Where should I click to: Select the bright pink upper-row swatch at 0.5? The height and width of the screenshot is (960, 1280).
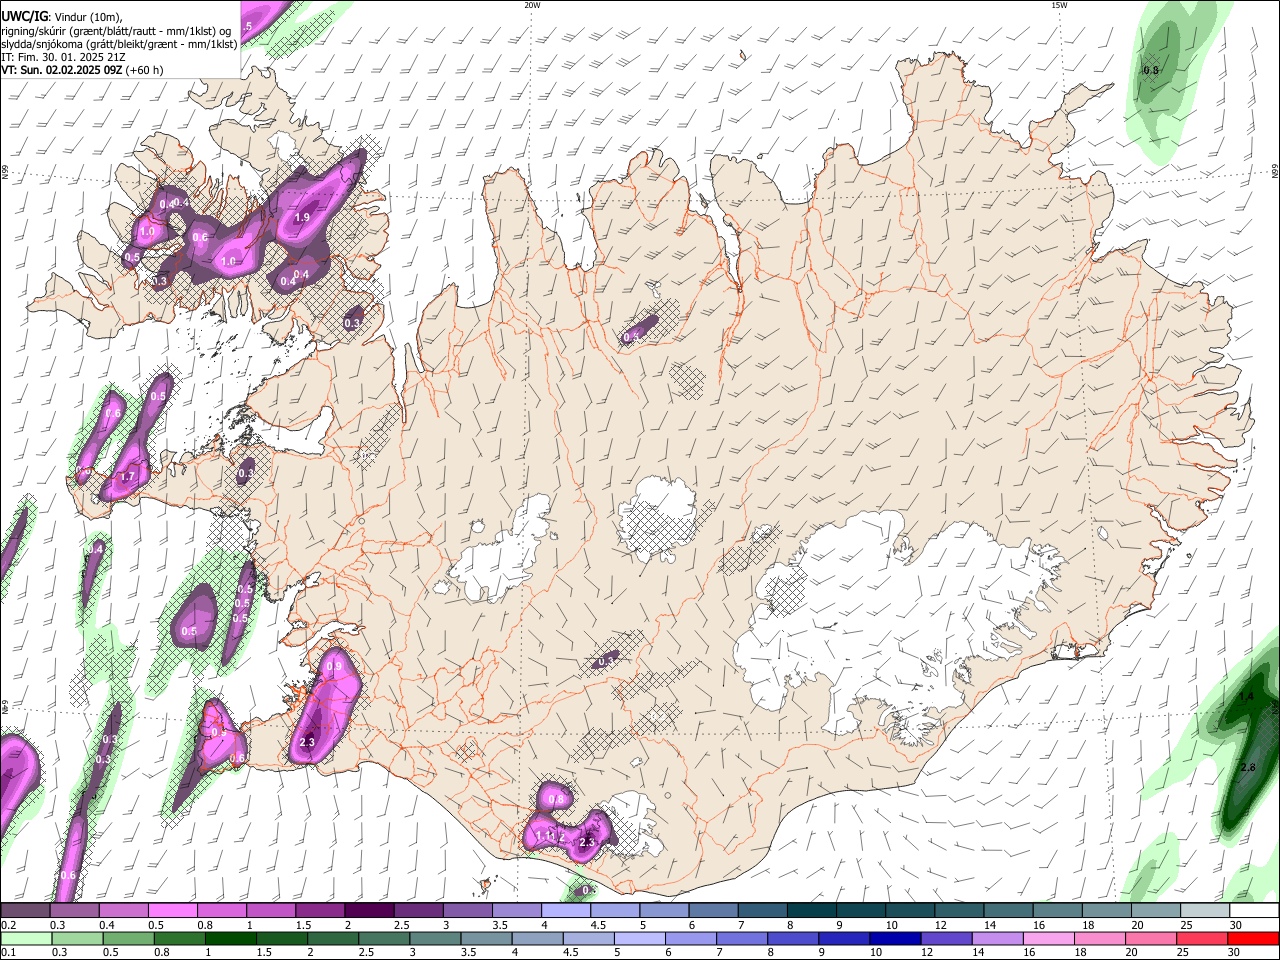(x=172, y=911)
